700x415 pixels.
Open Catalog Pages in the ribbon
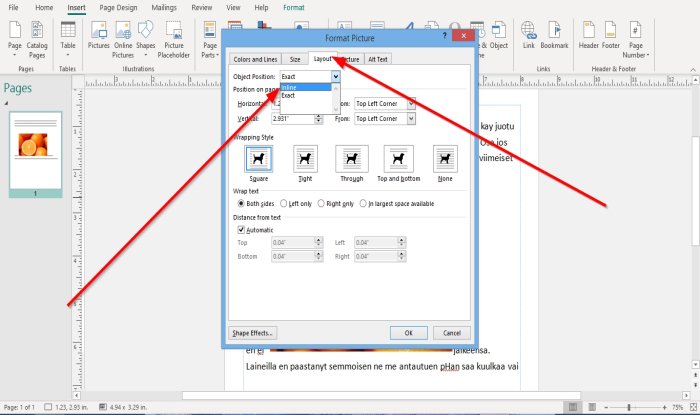click(37, 39)
